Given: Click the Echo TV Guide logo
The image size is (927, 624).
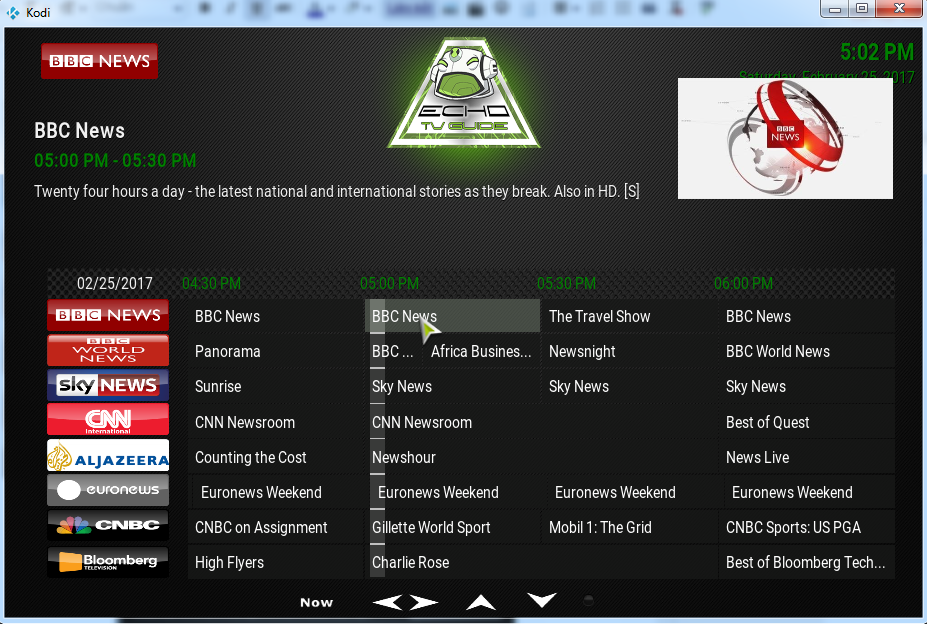Looking at the screenshot, I should (464, 93).
